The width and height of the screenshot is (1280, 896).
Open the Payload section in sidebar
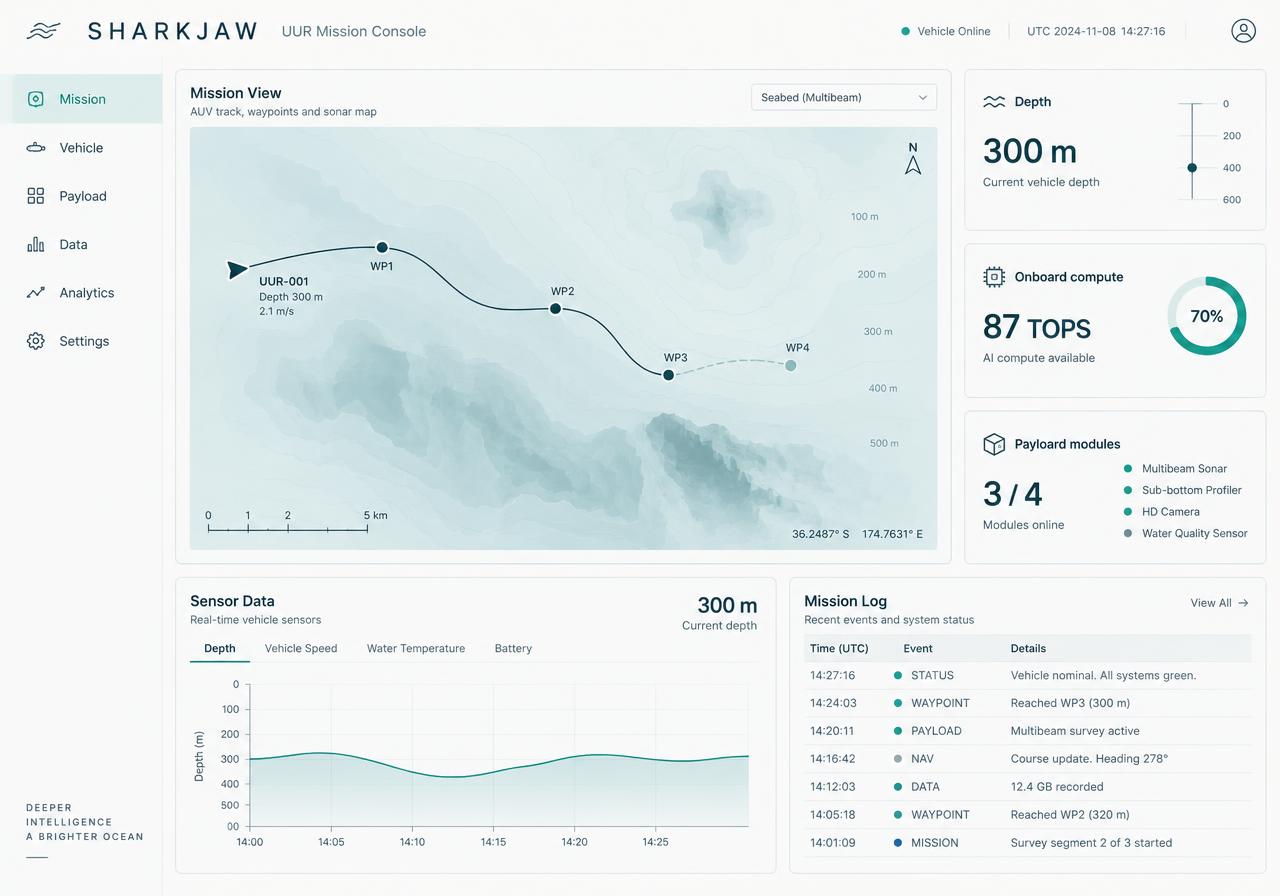coord(81,196)
